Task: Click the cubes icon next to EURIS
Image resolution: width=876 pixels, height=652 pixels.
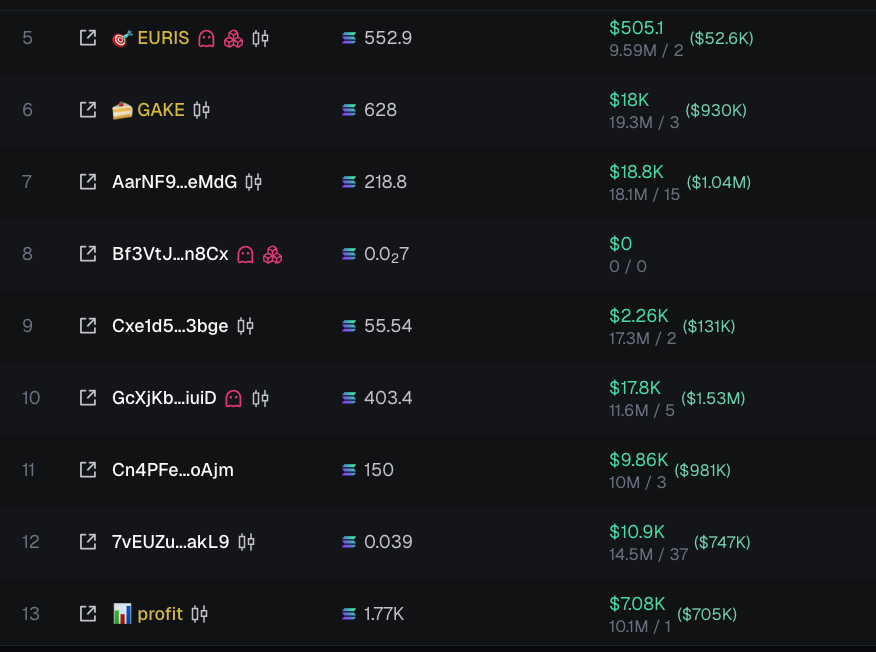Action: (234, 39)
